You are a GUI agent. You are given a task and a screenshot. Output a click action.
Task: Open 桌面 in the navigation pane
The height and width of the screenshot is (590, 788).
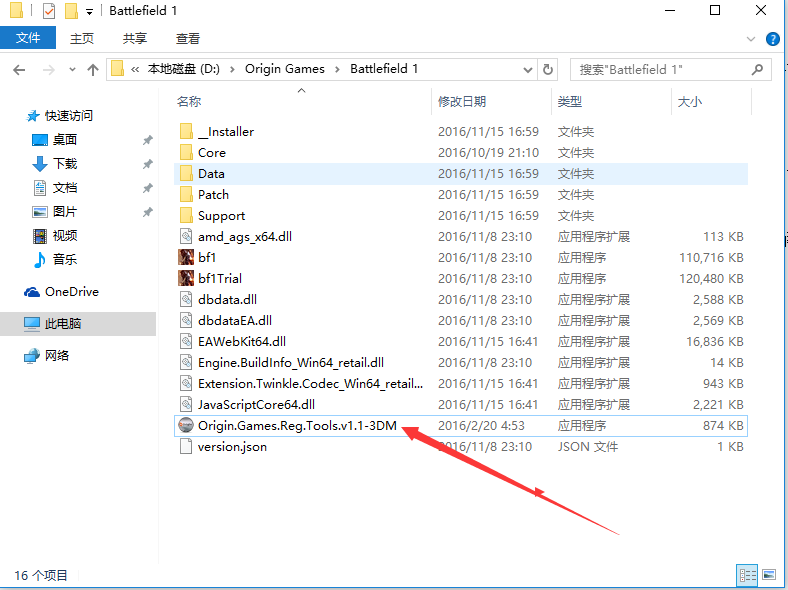click(65, 140)
